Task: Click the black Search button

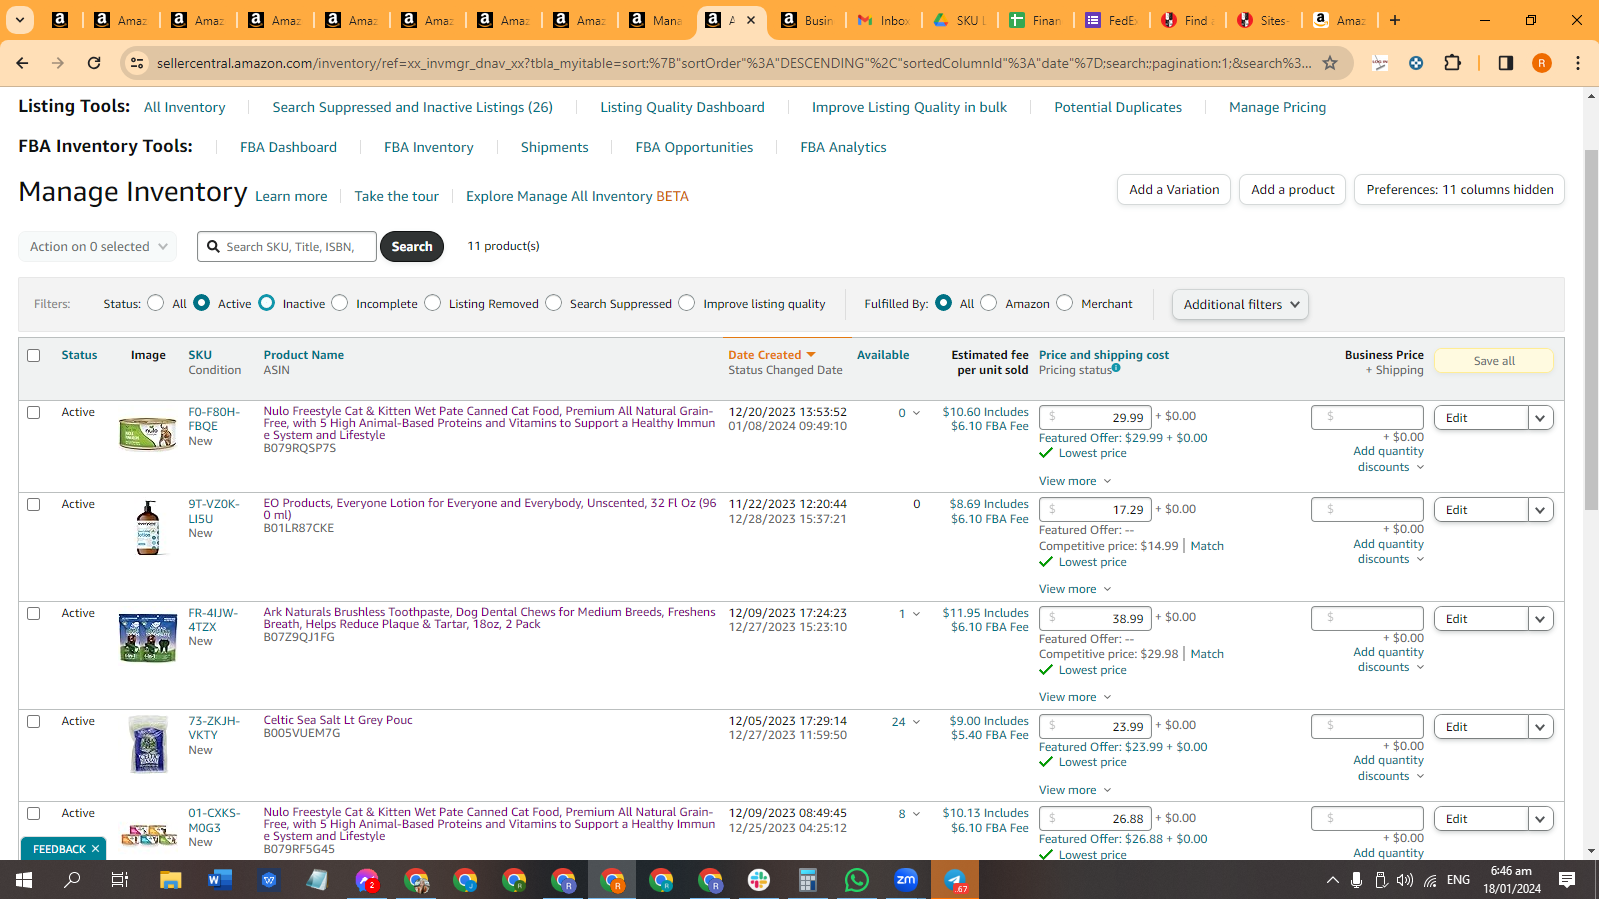Action: [x=412, y=246]
